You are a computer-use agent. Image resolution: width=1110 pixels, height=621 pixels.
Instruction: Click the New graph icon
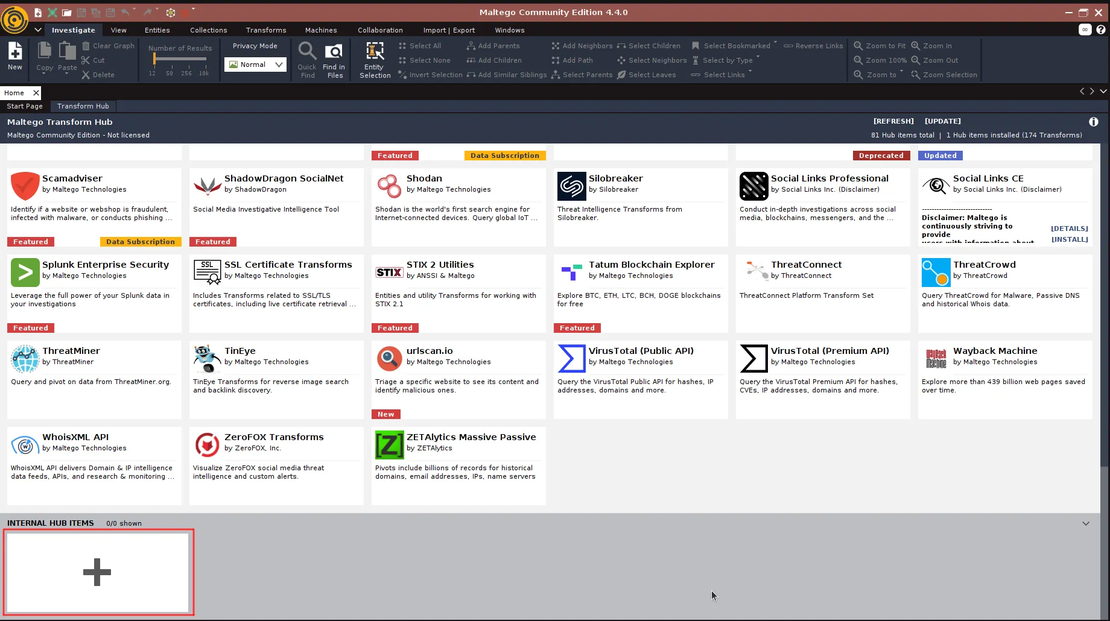pos(15,55)
